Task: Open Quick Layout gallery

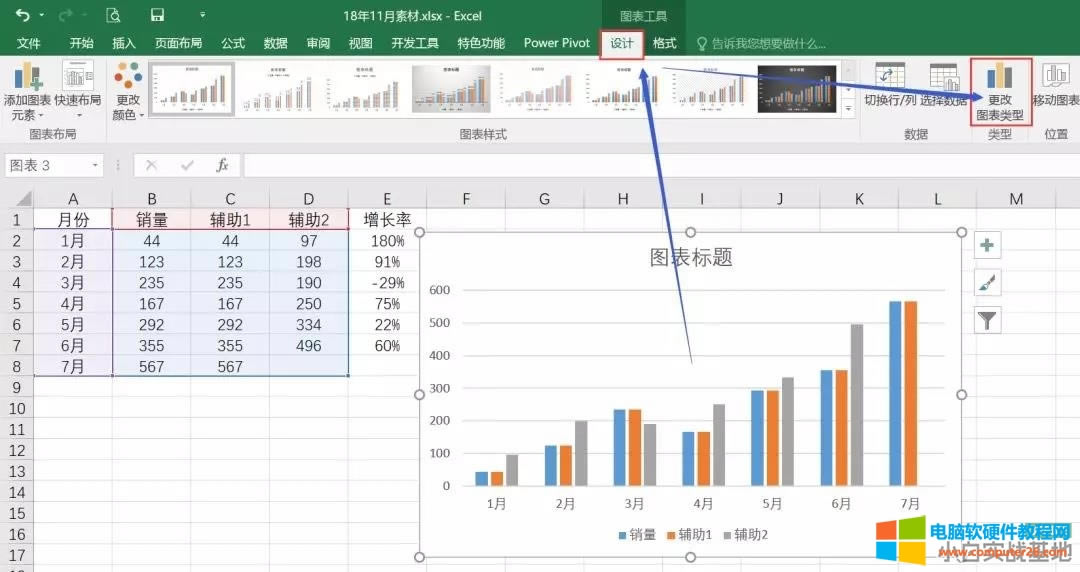Action: pyautogui.click(x=78, y=90)
